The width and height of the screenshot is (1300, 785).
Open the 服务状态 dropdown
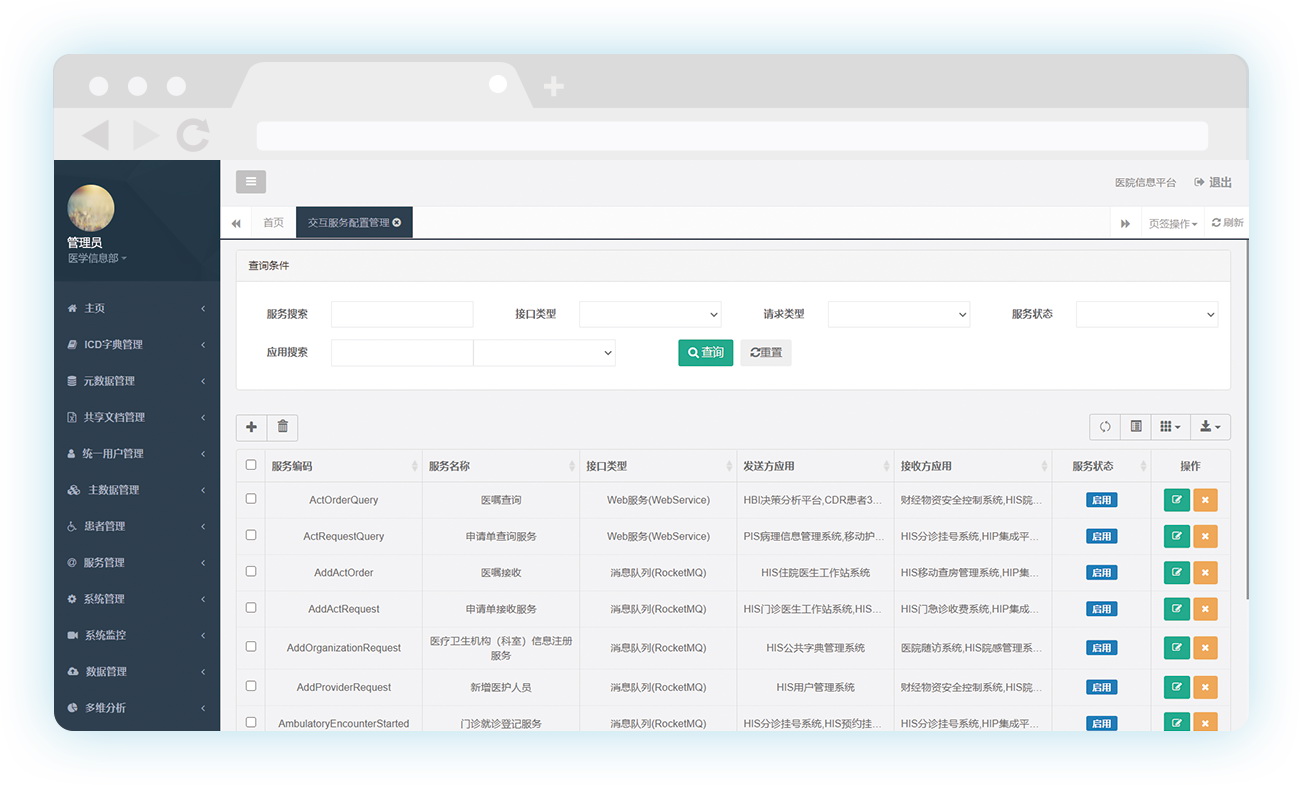coord(1146,314)
